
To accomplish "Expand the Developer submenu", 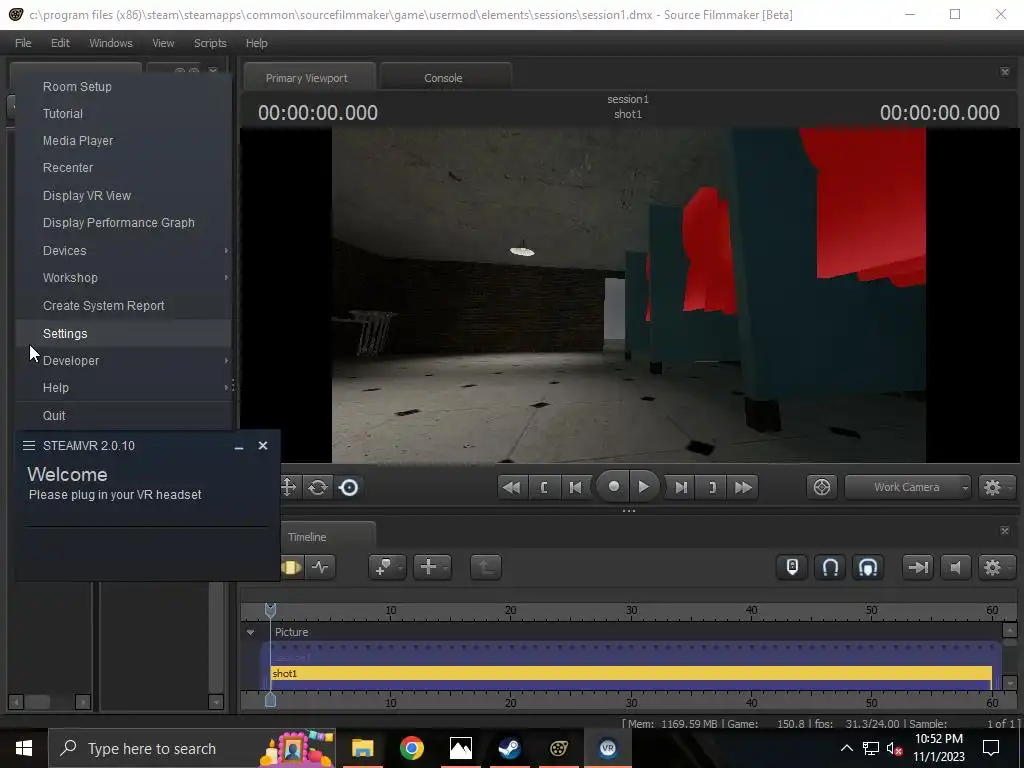I will tap(123, 360).
